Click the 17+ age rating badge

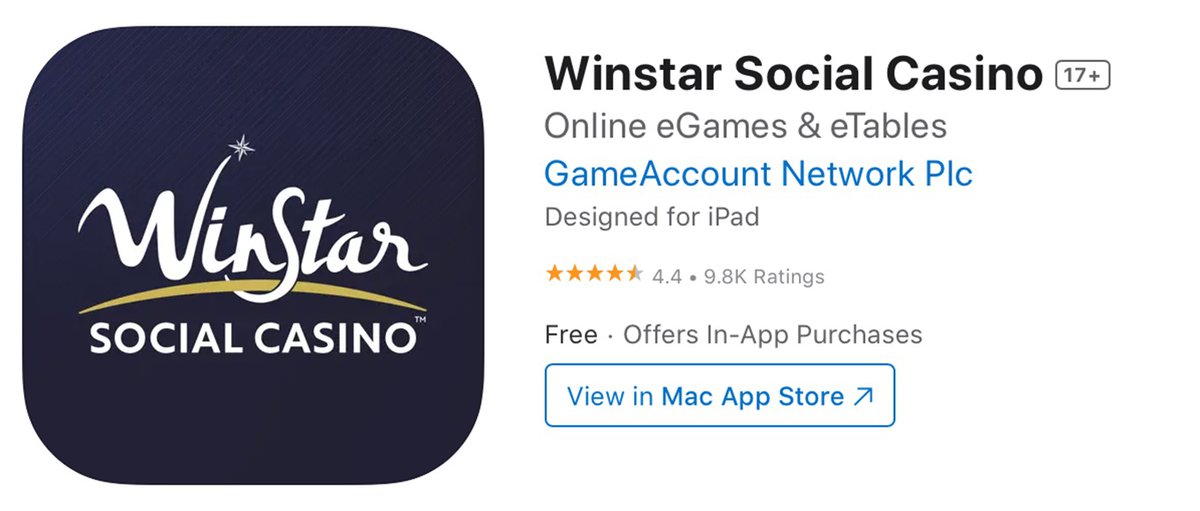pos(1083,76)
